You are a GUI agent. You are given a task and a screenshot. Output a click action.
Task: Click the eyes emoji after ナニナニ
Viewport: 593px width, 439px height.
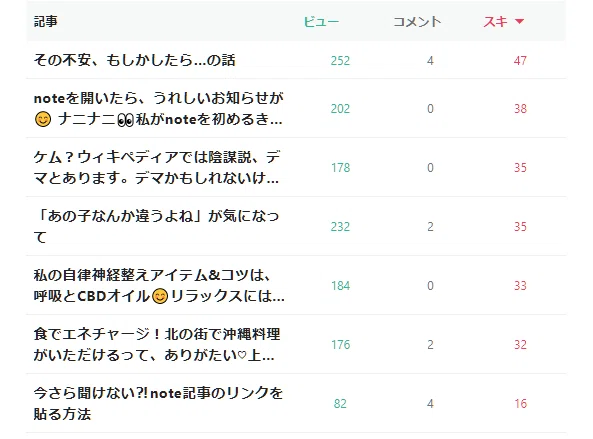point(126,120)
